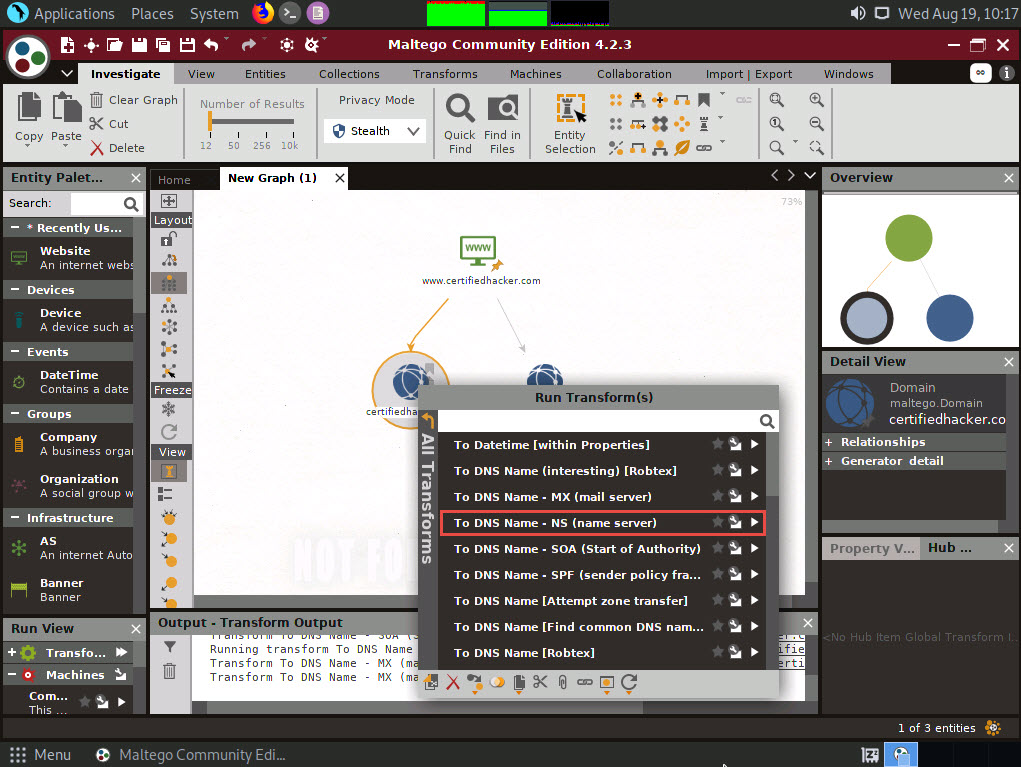
Task: Expand Transforms in Run View
Action: click(12, 652)
